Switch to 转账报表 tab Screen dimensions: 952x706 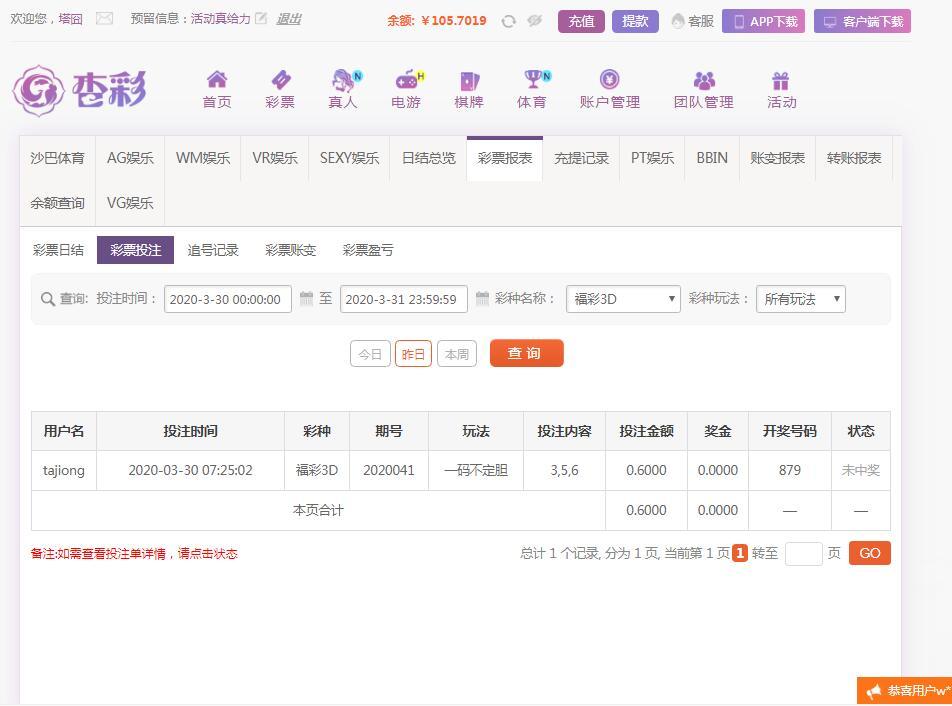[854, 158]
